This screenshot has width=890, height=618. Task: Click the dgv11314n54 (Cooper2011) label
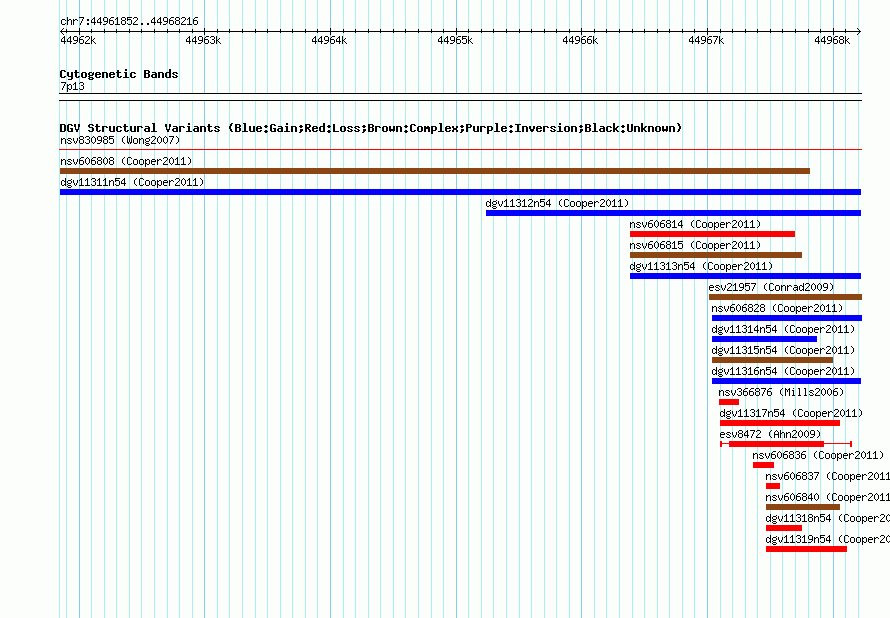(783, 329)
